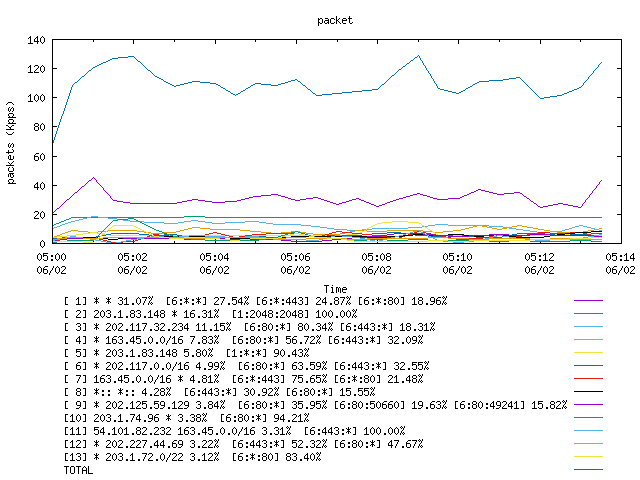This screenshot has height=480, width=640.
Task: Click '[1:2048:2048] 100.00%' in legend entry 2
Action: [x=294, y=314]
